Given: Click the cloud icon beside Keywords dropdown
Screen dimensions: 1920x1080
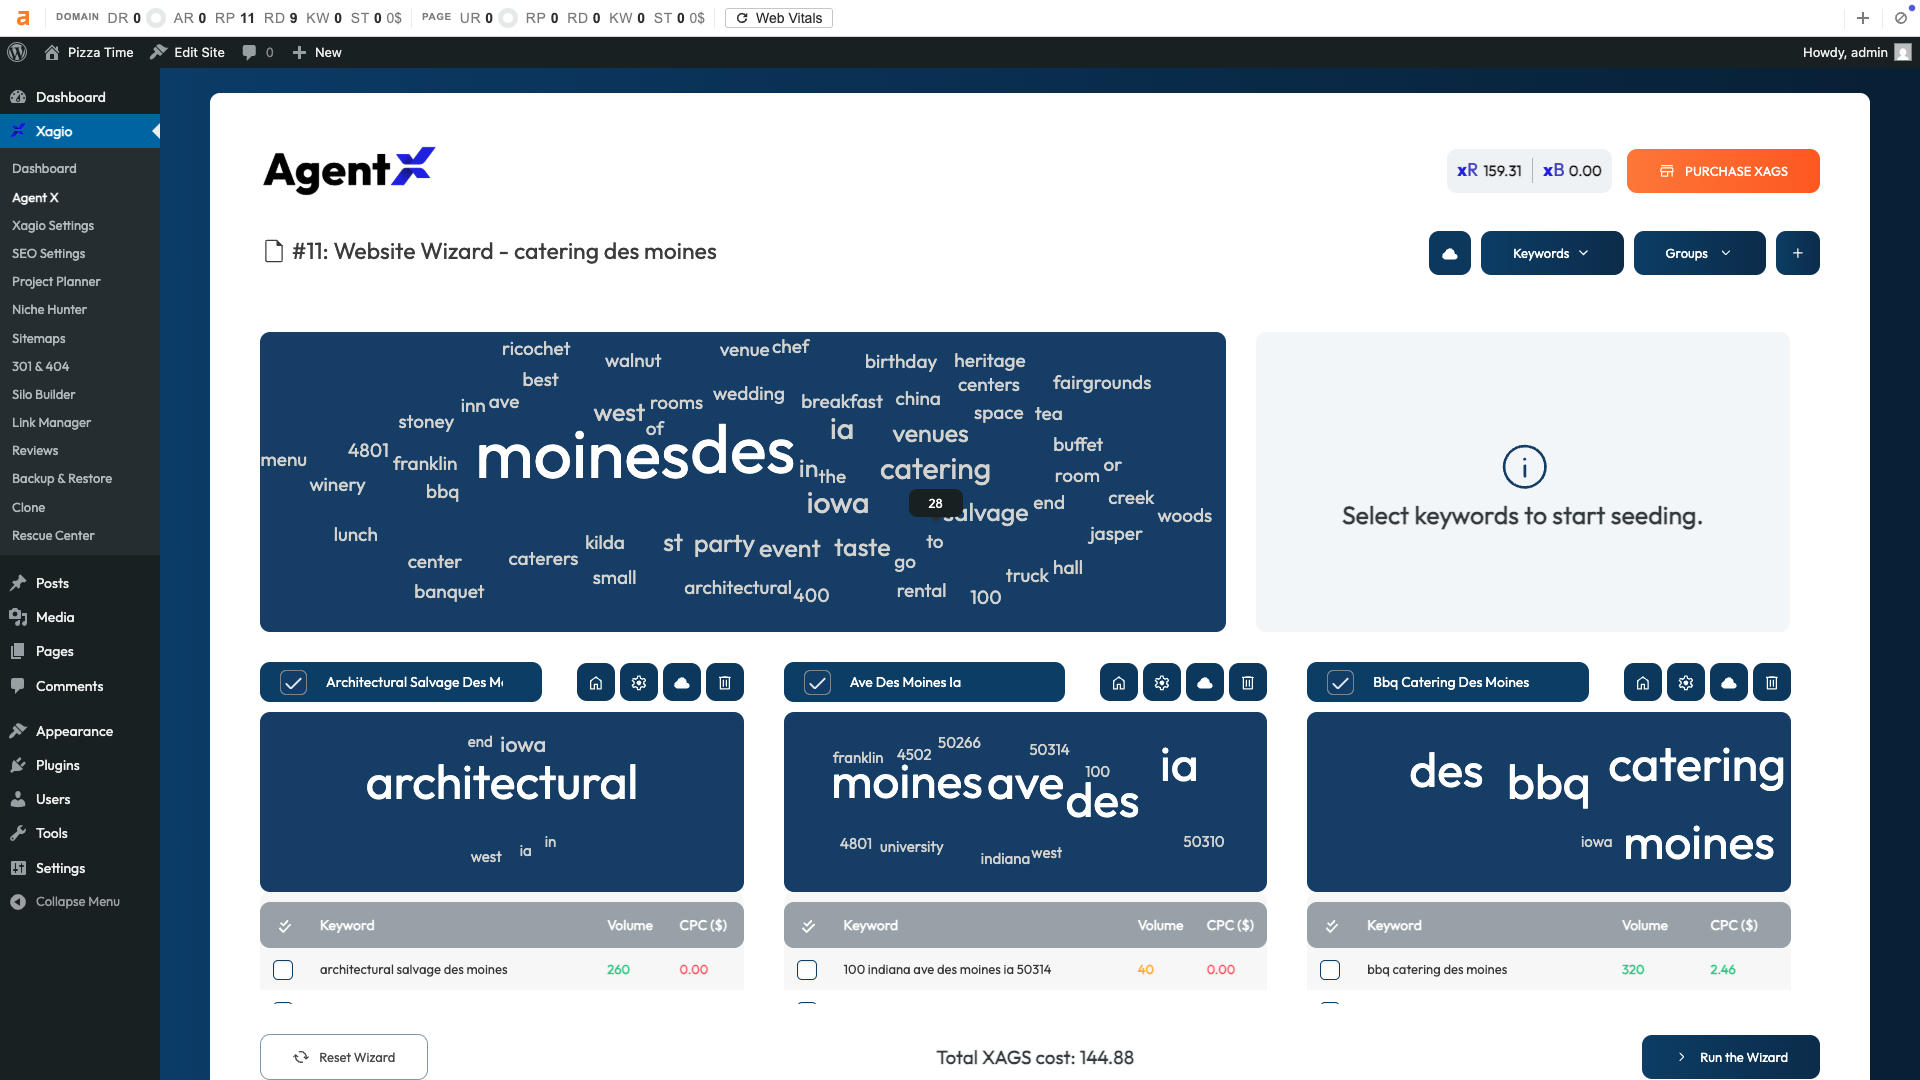Looking at the screenshot, I should [x=1449, y=253].
